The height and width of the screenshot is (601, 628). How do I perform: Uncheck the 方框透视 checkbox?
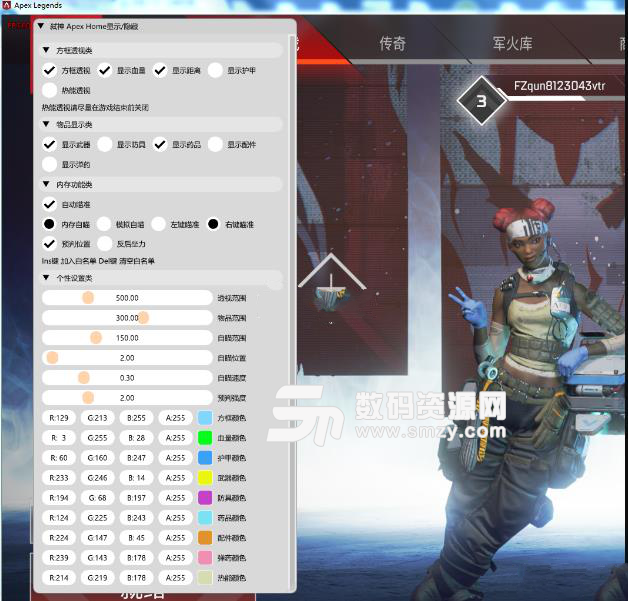click(x=49, y=70)
